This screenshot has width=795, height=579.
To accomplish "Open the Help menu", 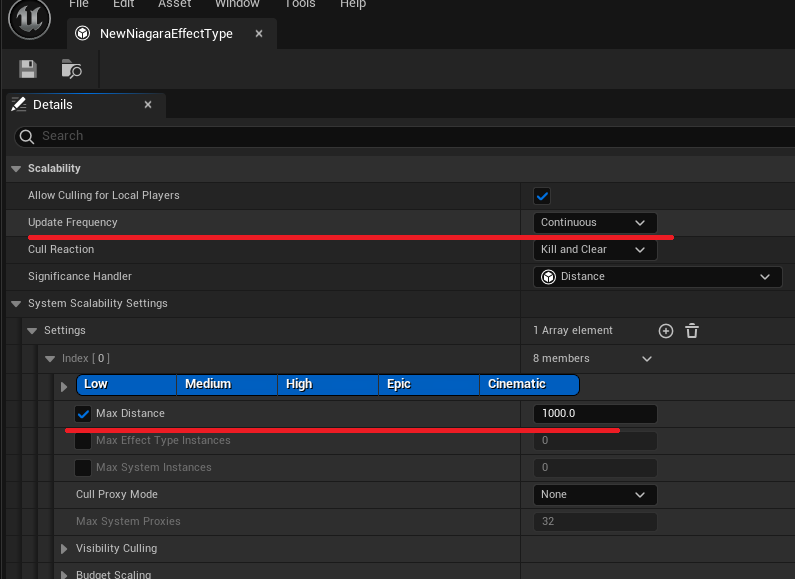I will [x=353, y=4].
